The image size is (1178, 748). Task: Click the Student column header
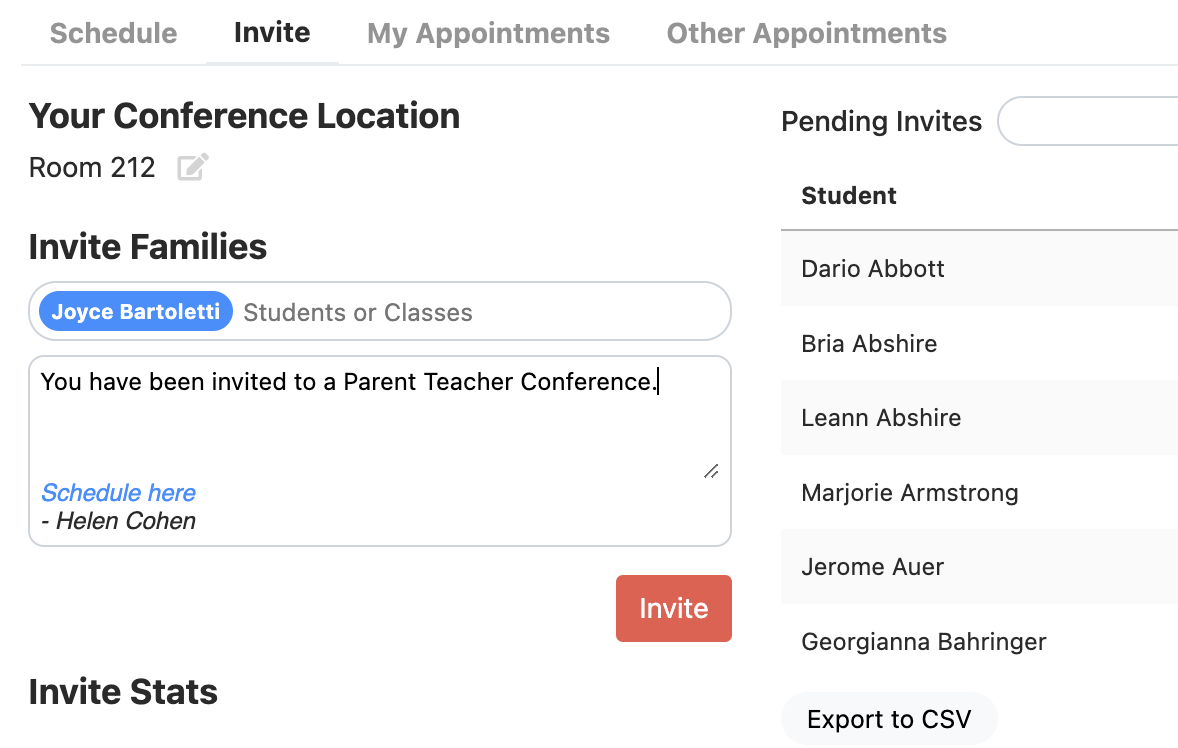pos(848,195)
